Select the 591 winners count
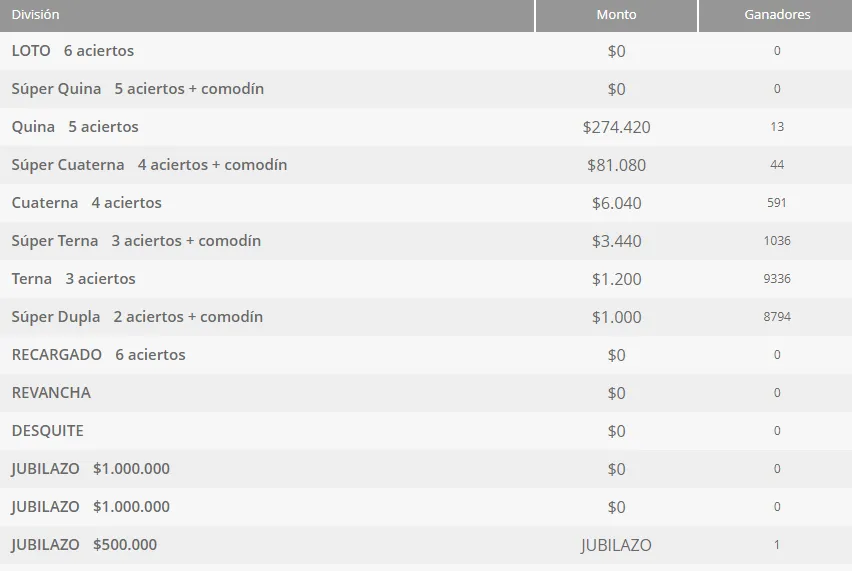The width and height of the screenshot is (852, 571). tap(777, 203)
